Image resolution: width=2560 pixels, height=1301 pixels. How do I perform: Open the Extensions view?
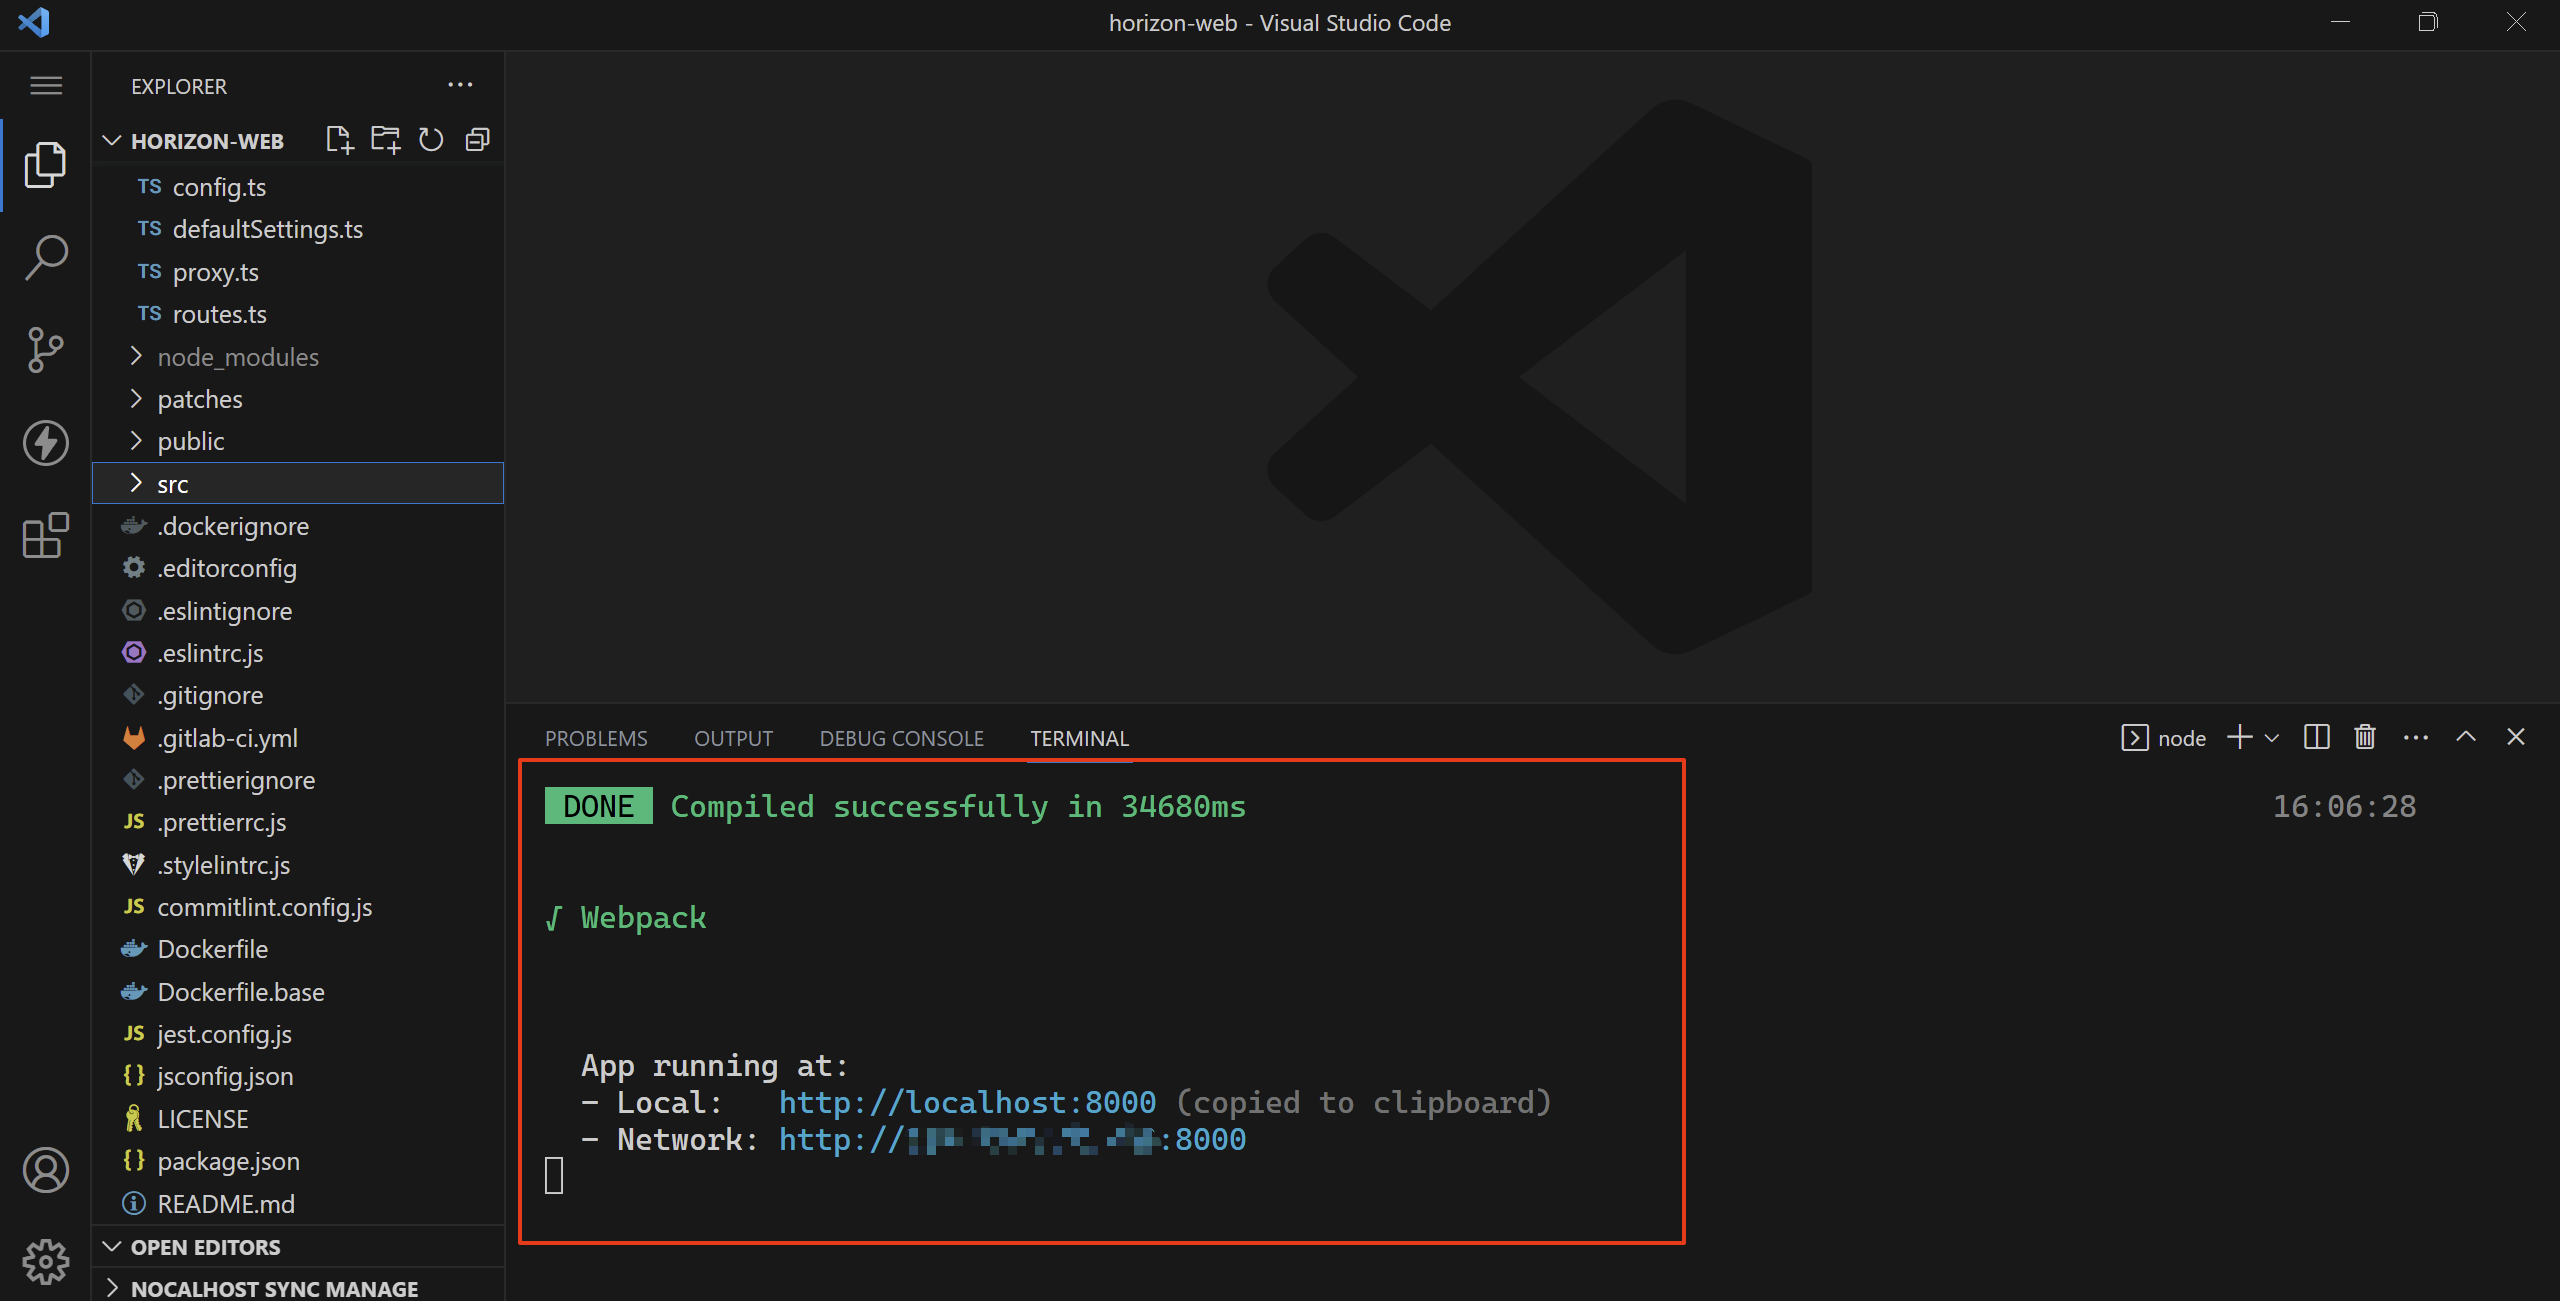[x=45, y=536]
